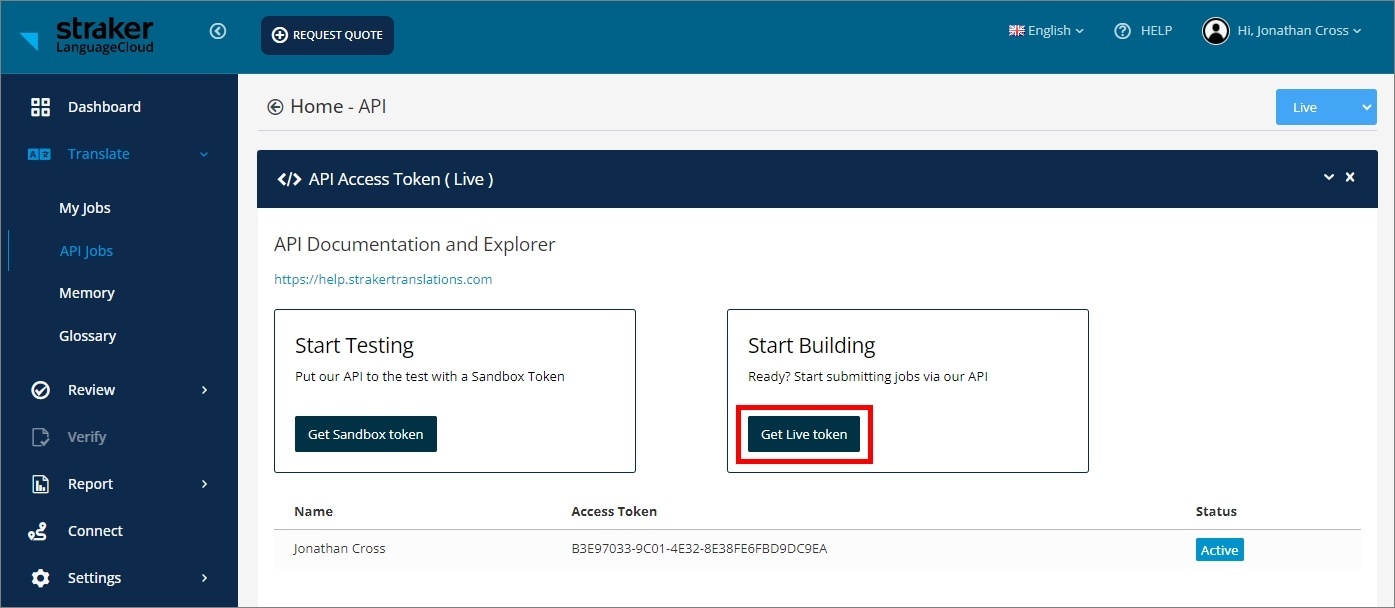The image size is (1395, 608).
Task: Open Verify in the sidebar
Action: [87, 437]
